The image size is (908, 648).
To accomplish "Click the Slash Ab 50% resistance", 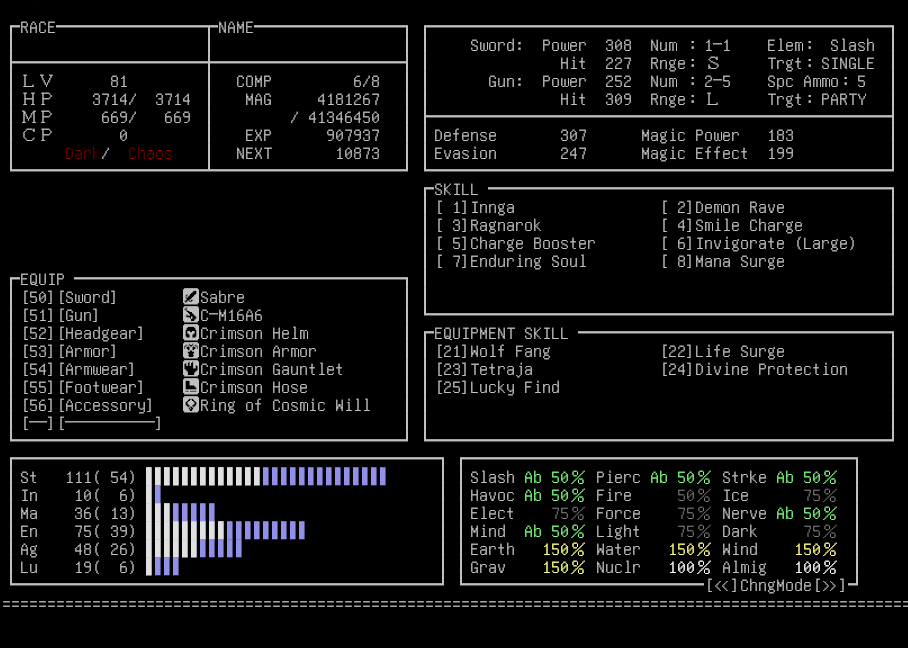I will coord(527,477).
